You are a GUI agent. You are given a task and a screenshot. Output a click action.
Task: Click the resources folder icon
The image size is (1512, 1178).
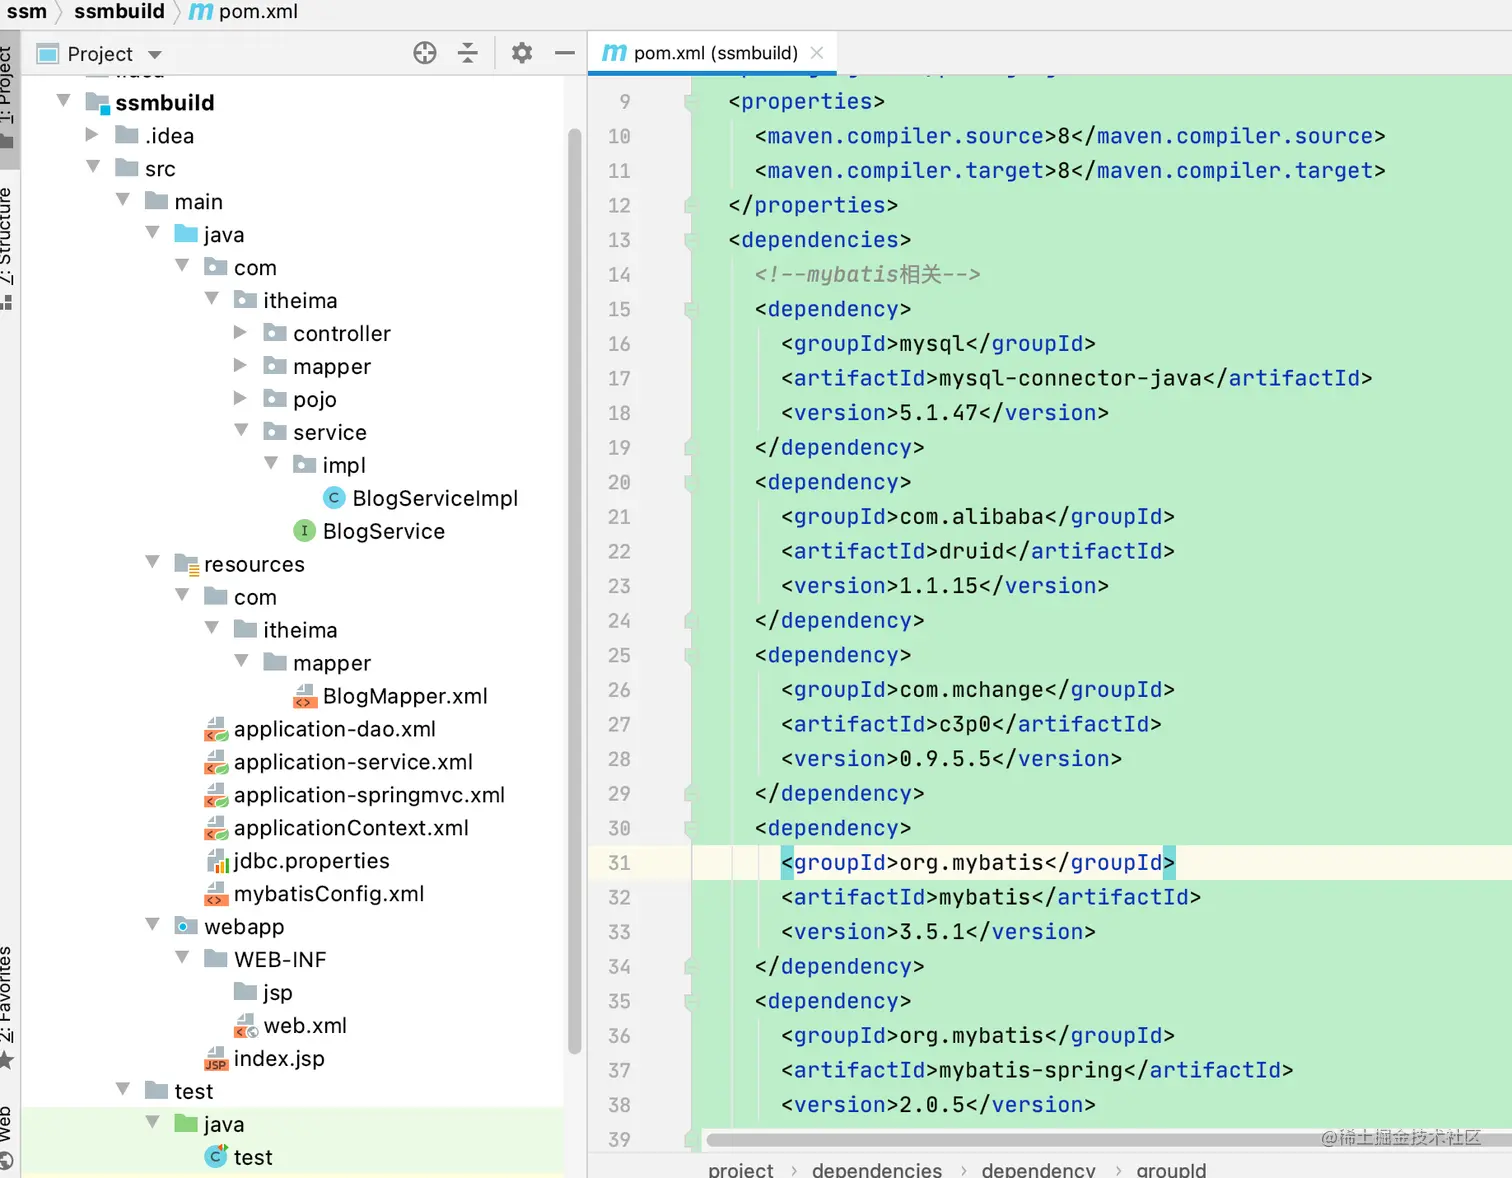tap(187, 565)
